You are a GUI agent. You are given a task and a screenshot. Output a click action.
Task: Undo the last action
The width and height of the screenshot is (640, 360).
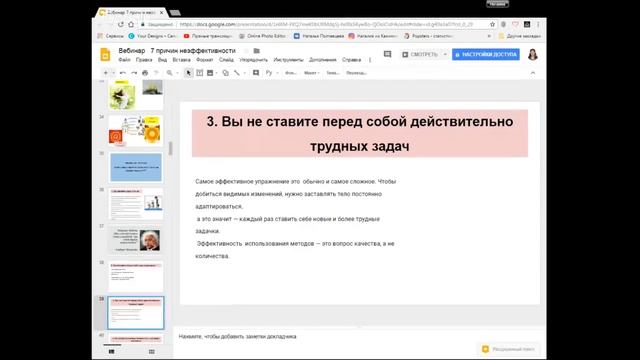(123, 73)
